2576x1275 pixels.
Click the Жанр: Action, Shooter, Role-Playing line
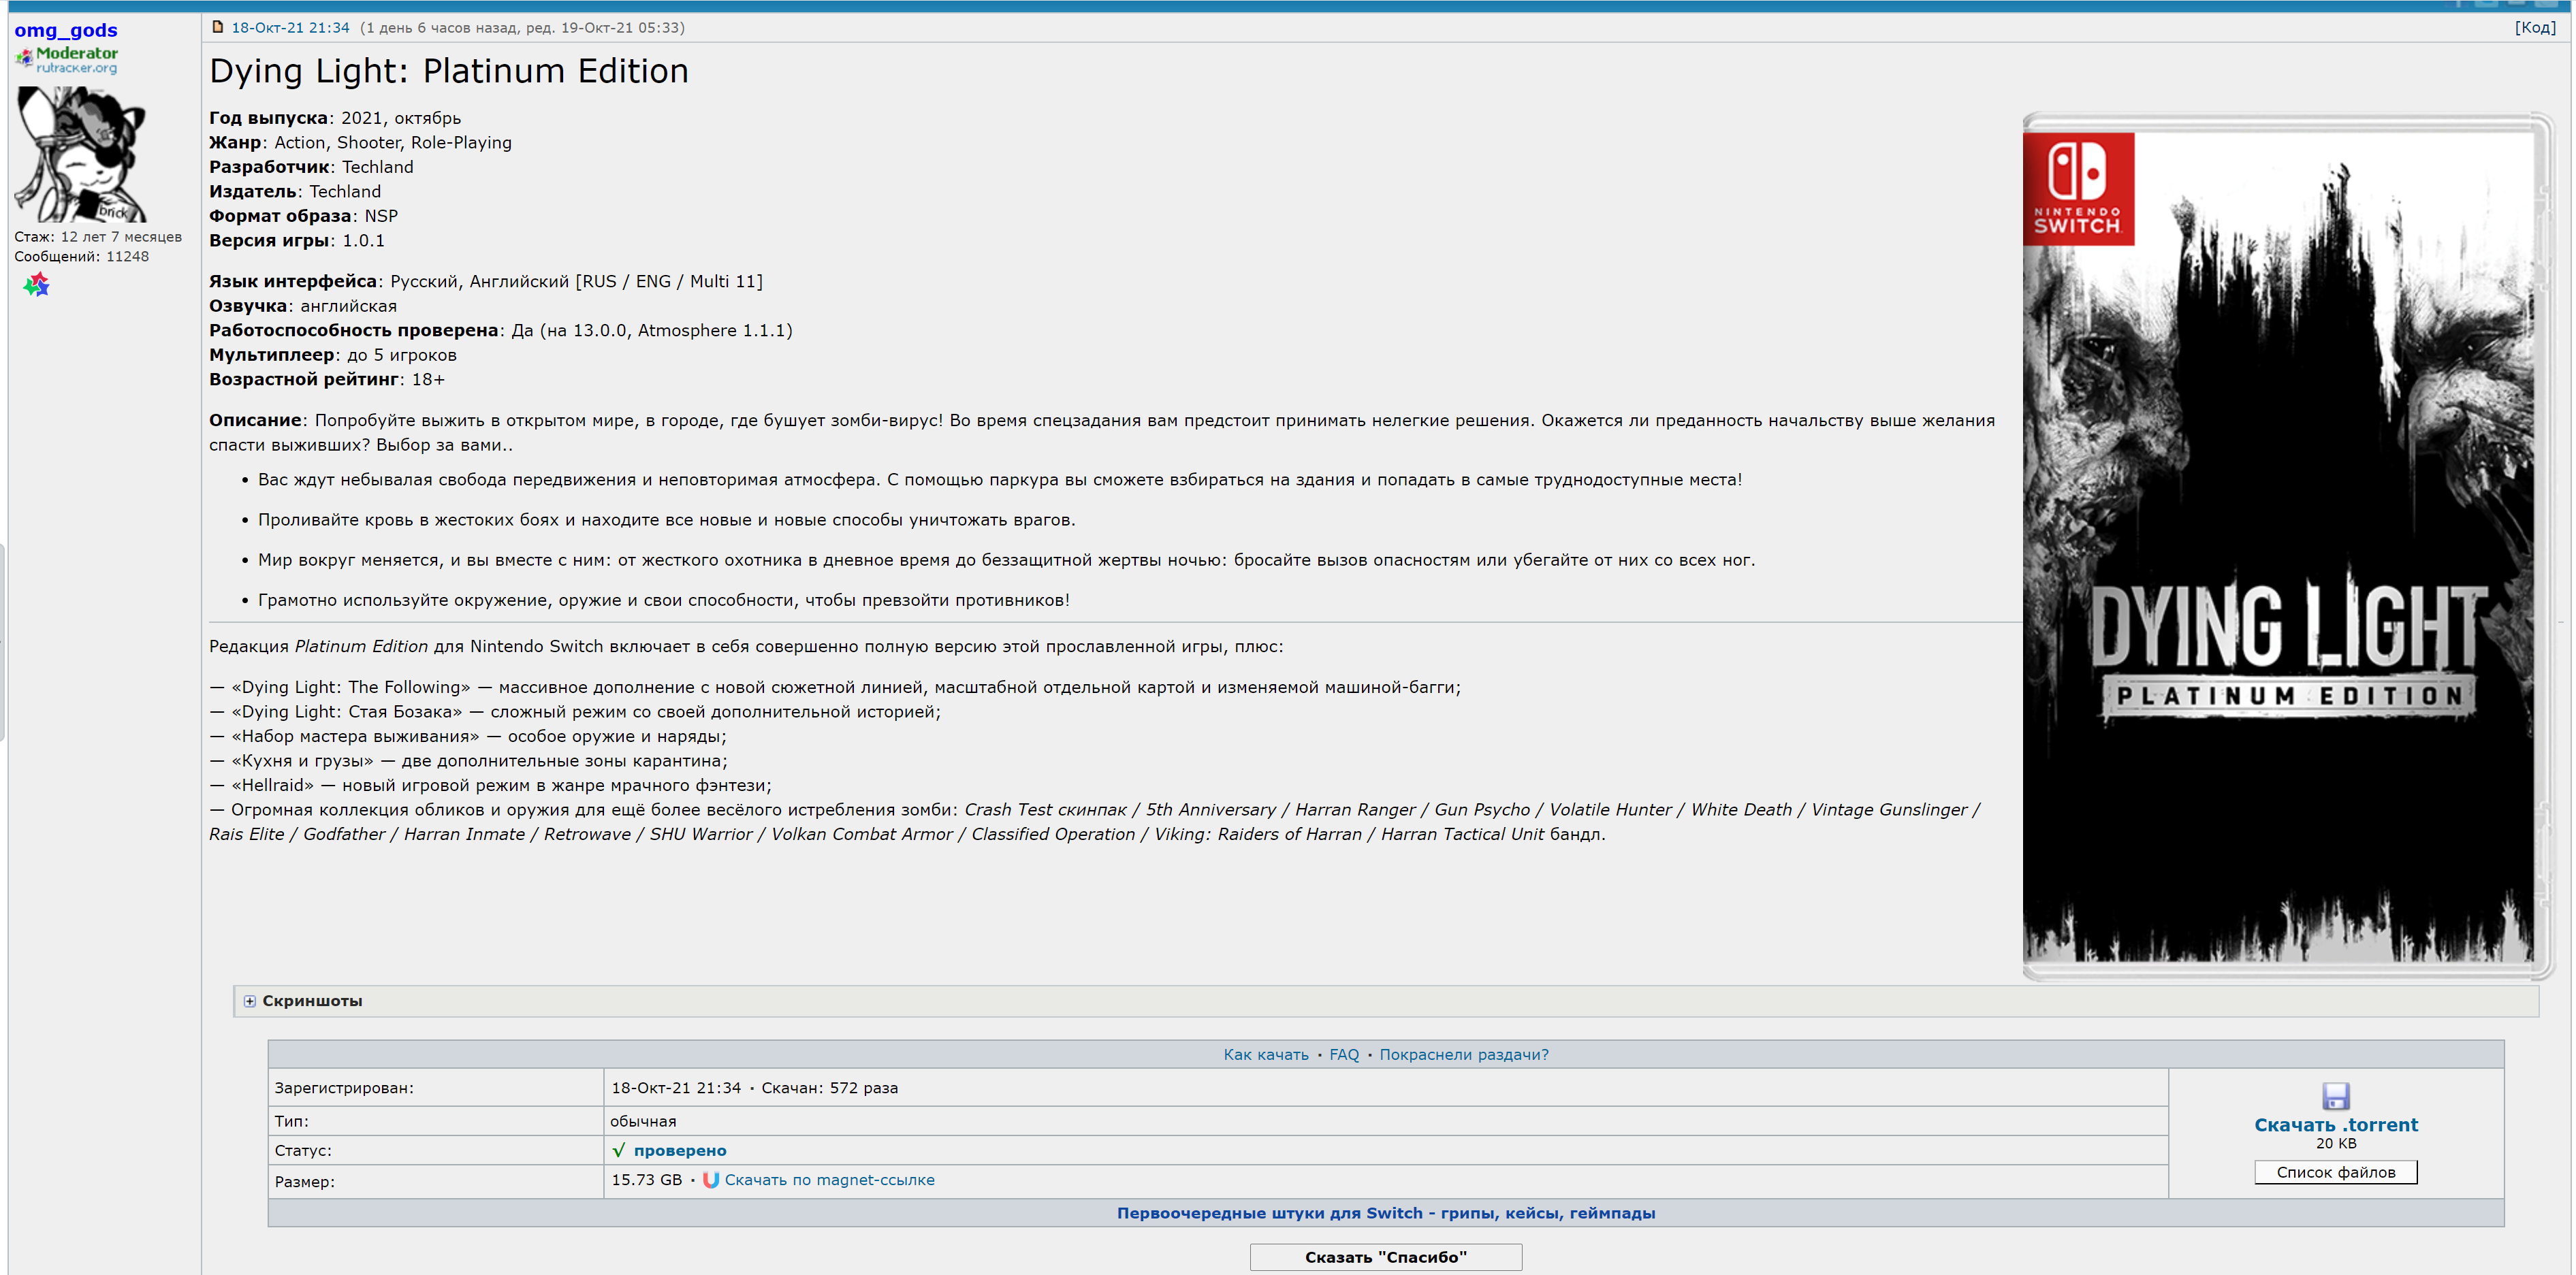360,143
